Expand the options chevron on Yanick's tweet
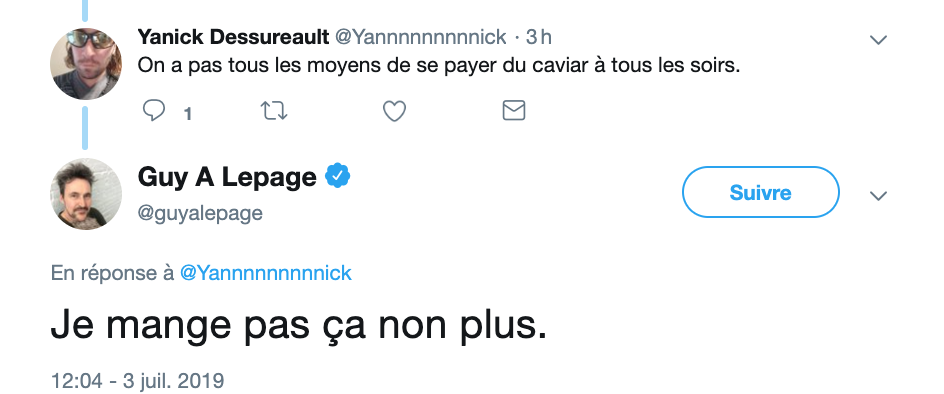The height and width of the screenshot is (394, 944). click(878, 40)
